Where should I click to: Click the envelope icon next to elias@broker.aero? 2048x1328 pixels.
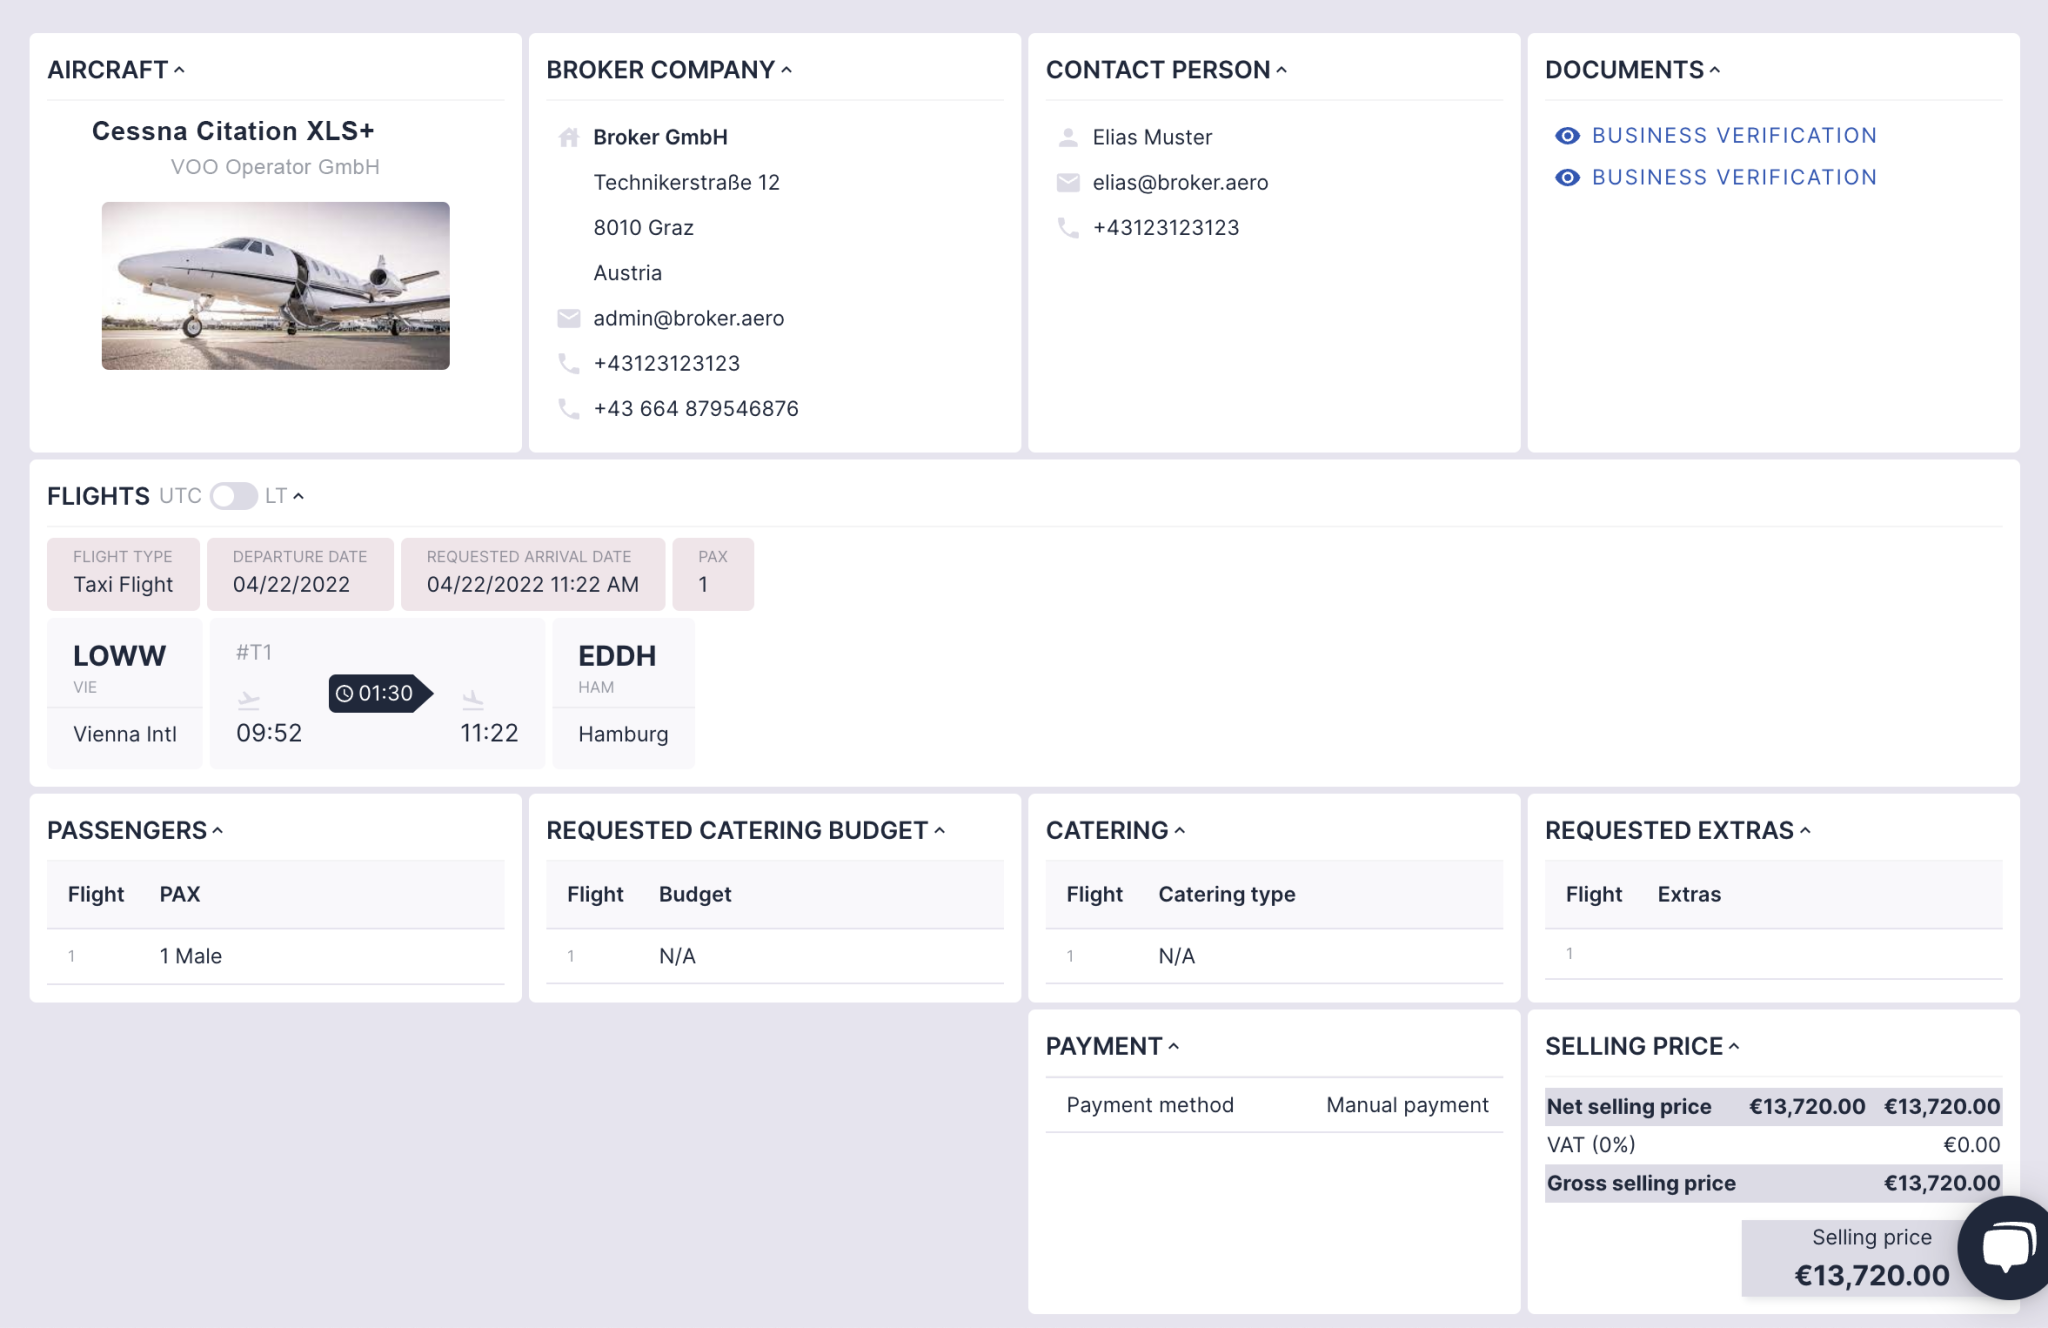[1067, 182]
